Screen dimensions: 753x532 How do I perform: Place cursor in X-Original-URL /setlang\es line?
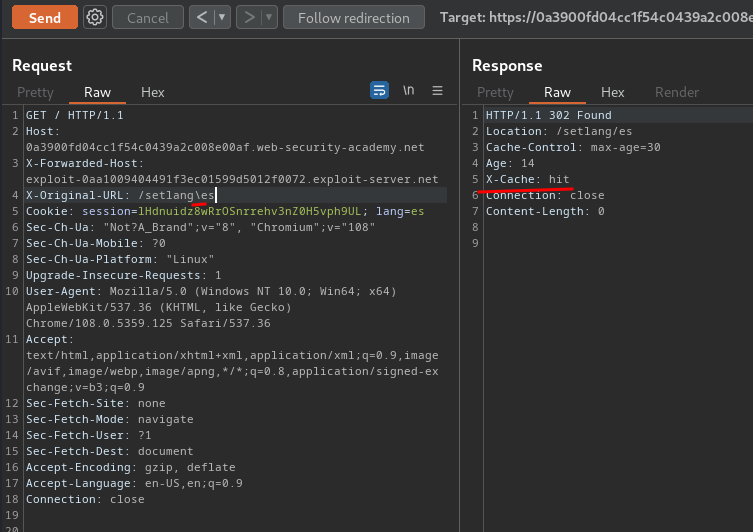click(x=120, y=195)
